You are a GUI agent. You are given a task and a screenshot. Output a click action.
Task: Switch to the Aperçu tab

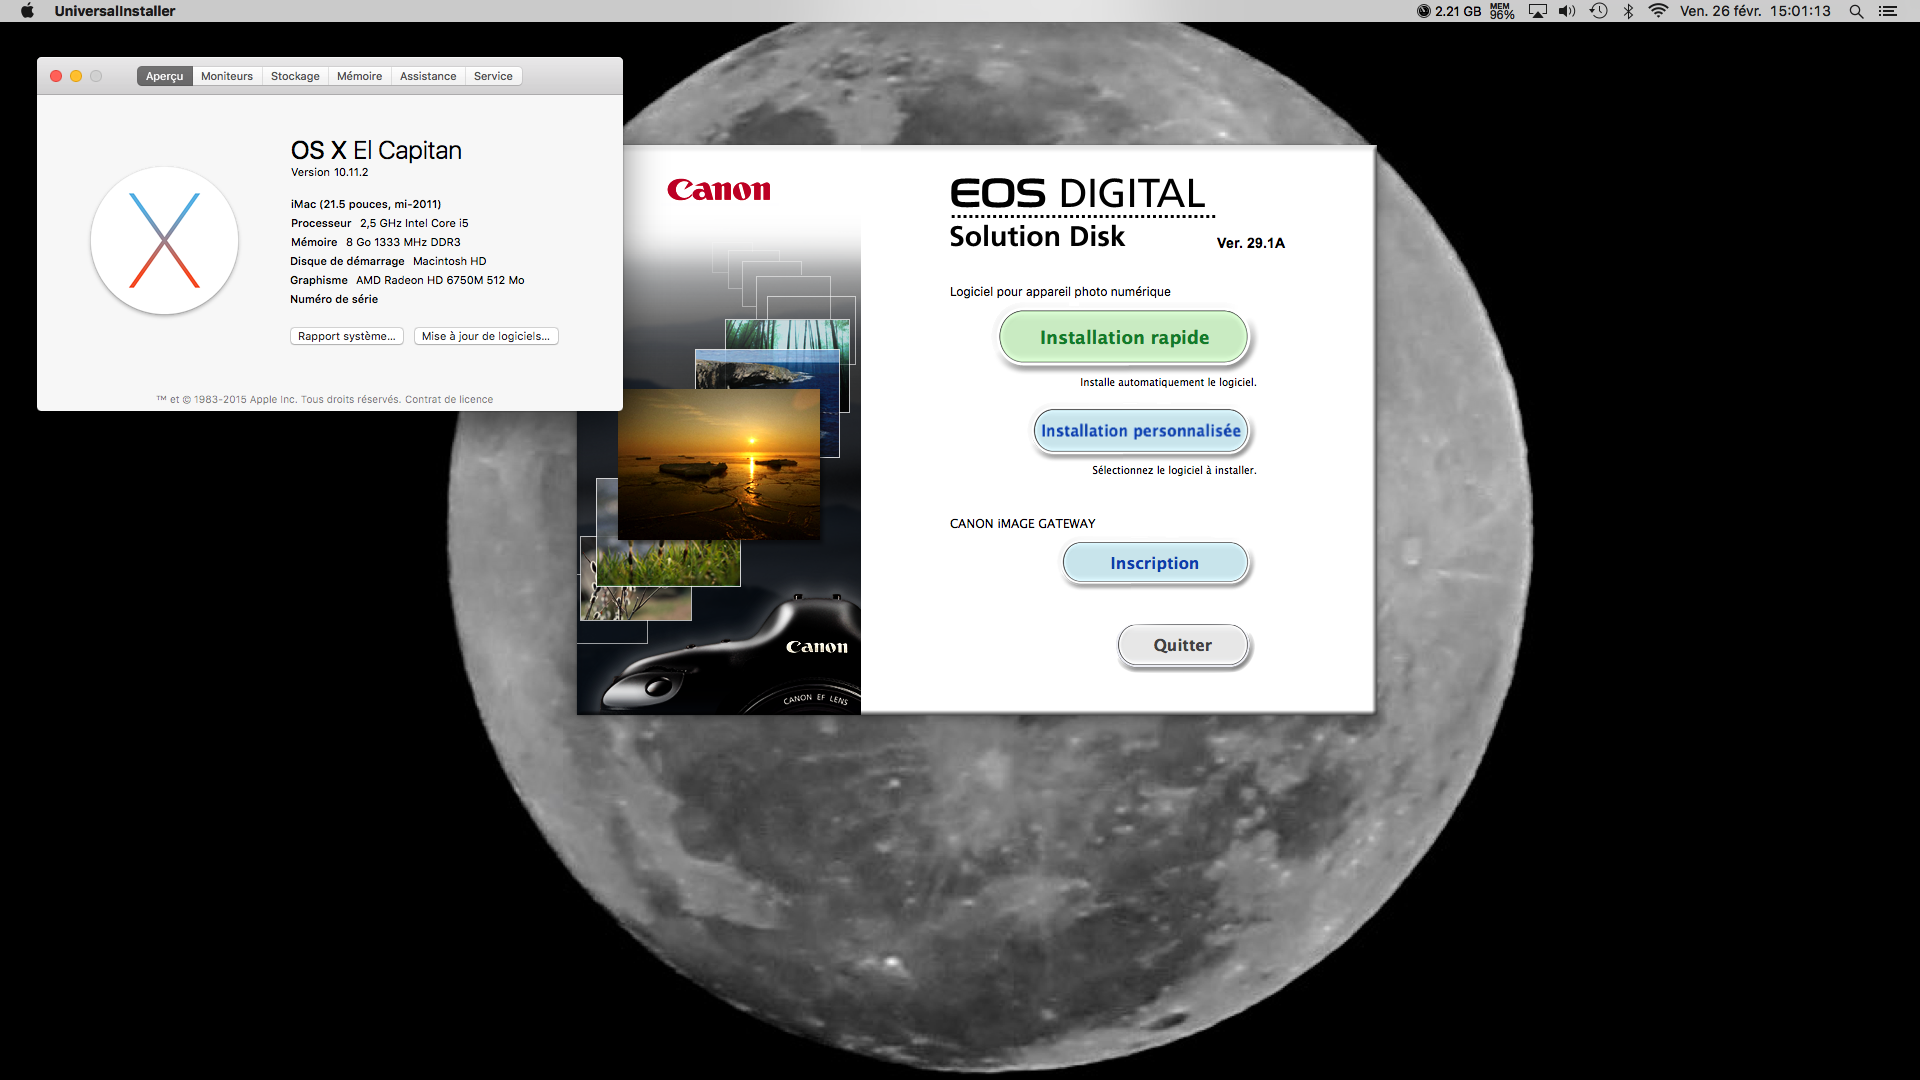click(165, 76)
